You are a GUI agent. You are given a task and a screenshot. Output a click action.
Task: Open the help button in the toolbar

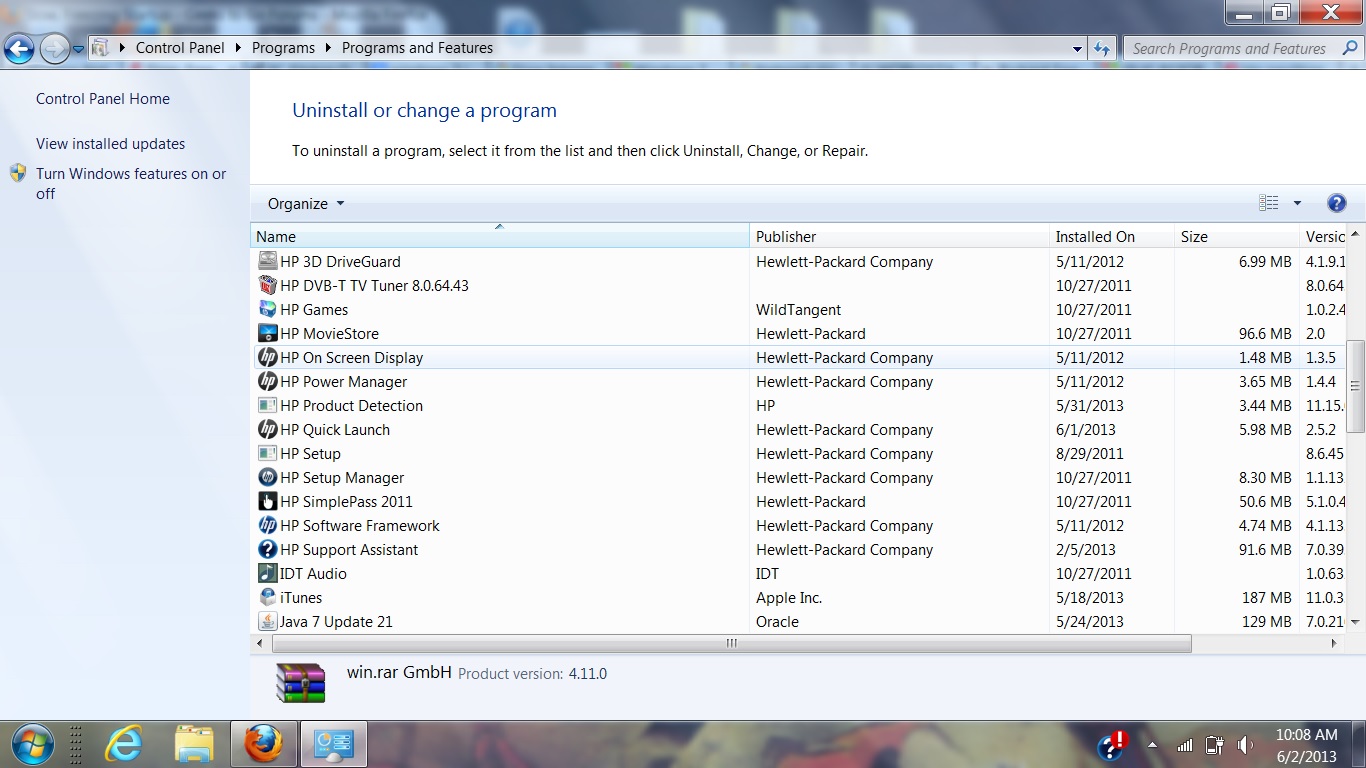pyautogui.click(x=1336, y=203)
